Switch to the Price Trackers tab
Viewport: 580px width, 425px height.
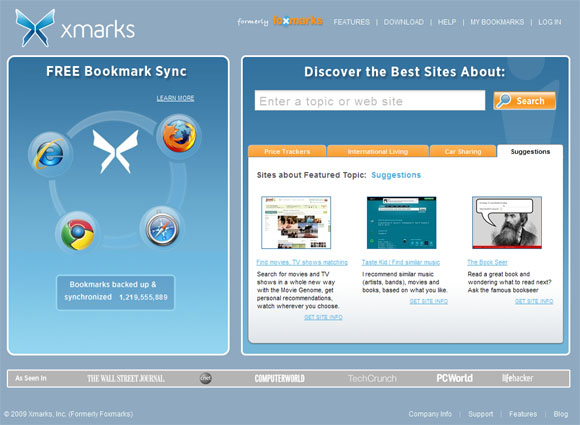287,151
